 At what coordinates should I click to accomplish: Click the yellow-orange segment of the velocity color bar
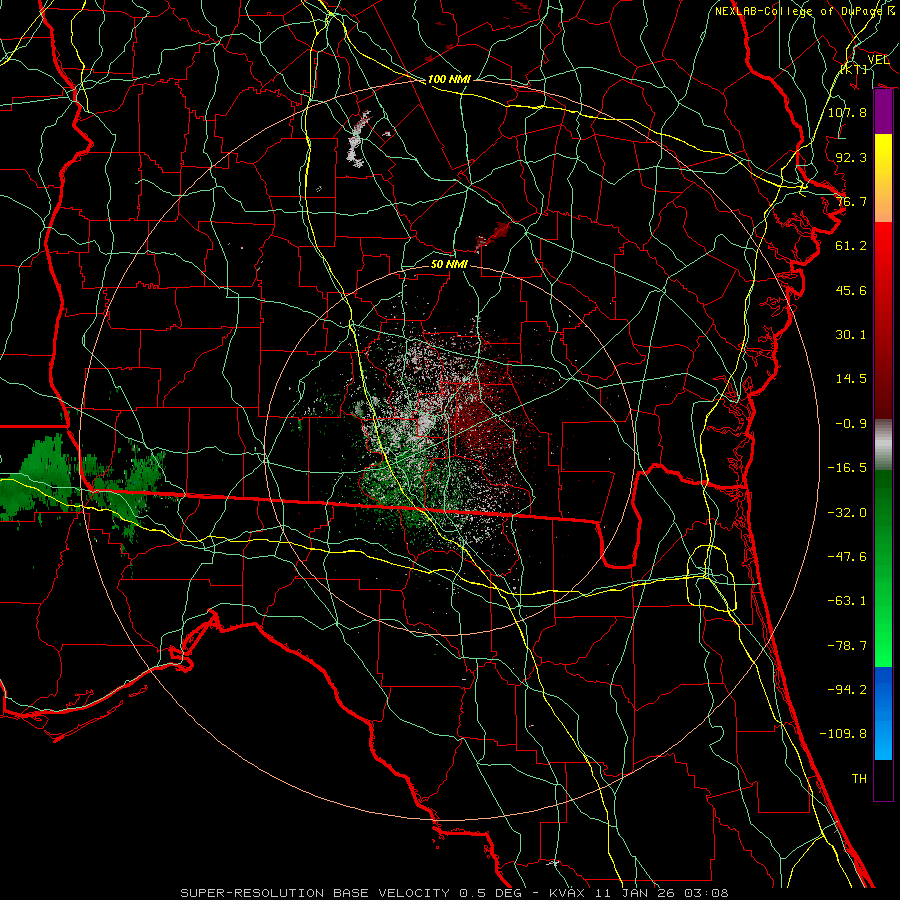pyautogui.click(x=883, y=178)
